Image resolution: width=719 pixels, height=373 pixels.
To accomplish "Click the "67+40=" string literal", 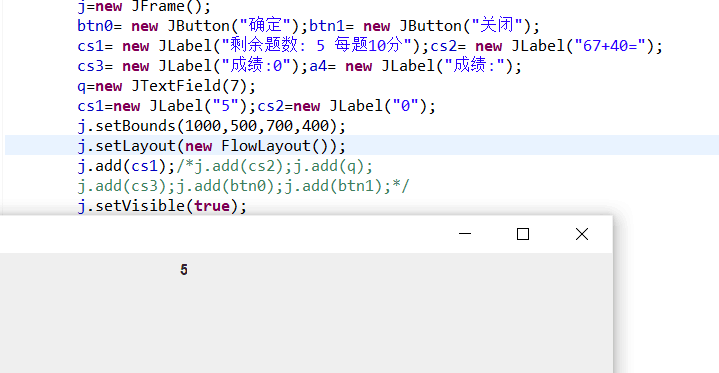I will point(610,46).
